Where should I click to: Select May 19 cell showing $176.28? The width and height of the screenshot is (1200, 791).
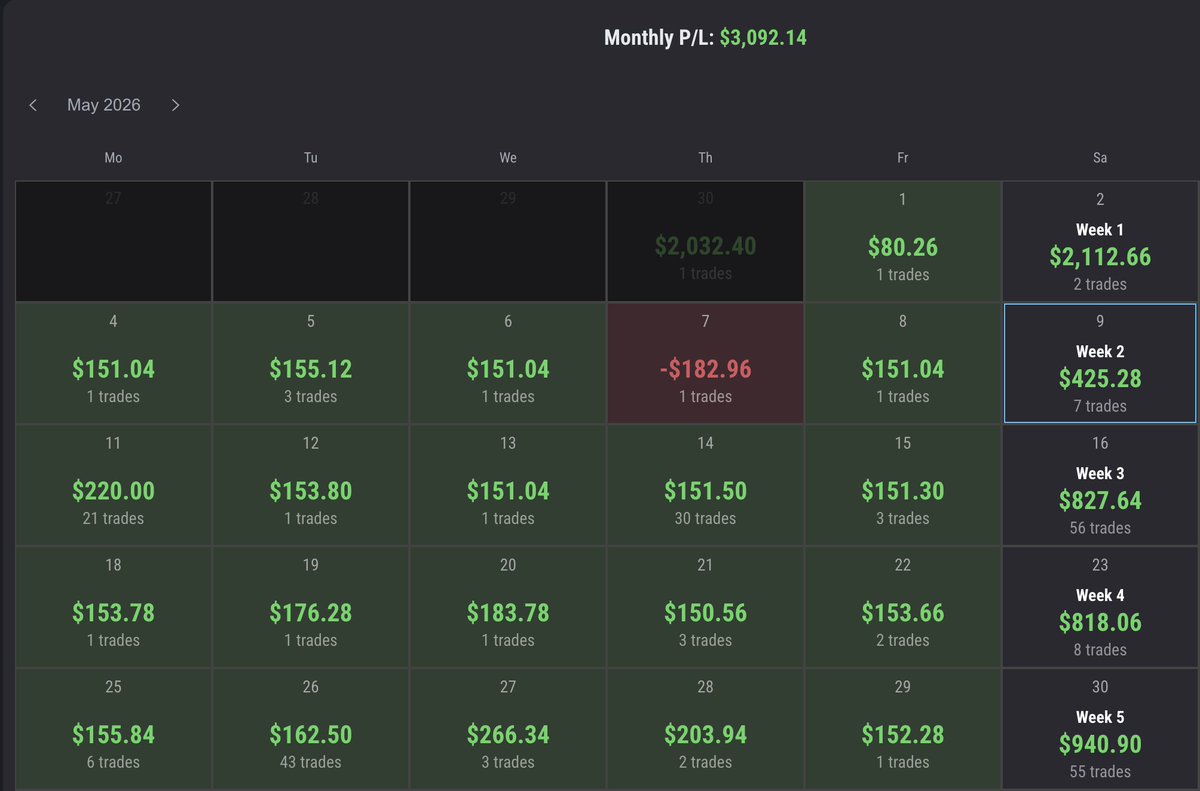[310, 607]
